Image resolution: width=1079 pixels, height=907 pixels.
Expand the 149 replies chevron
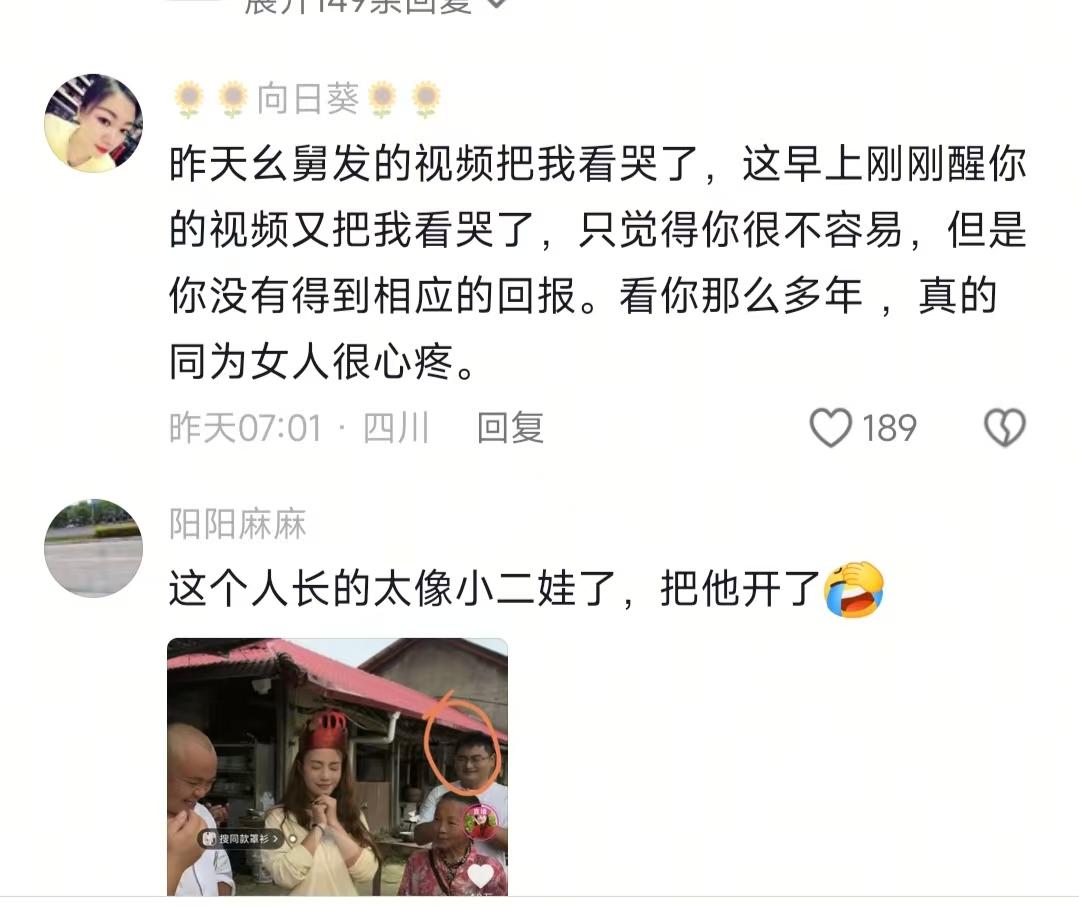(x=497, y=3)
